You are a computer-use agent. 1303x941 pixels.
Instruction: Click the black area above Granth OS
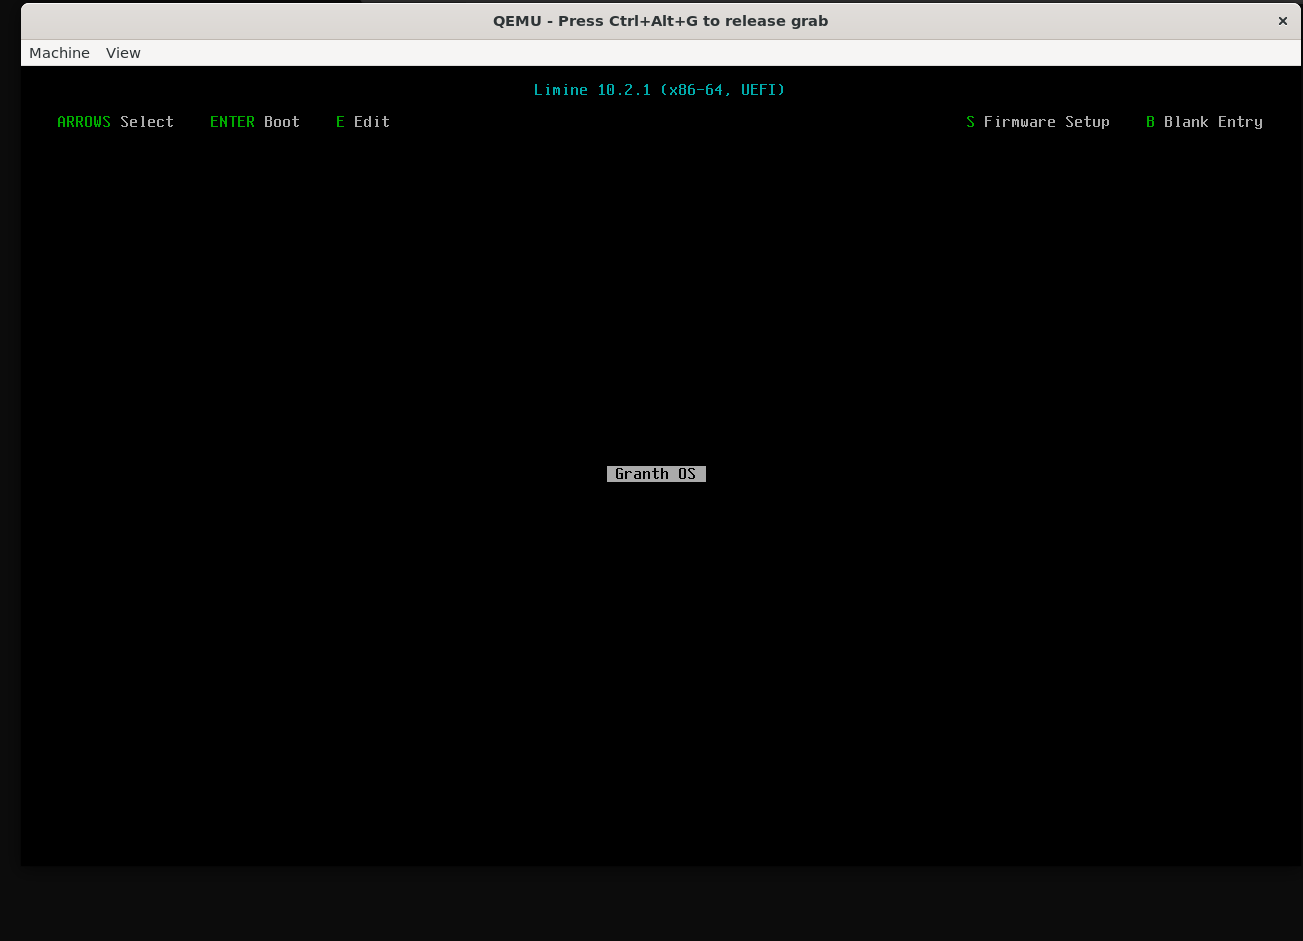(x=656, y=300)
